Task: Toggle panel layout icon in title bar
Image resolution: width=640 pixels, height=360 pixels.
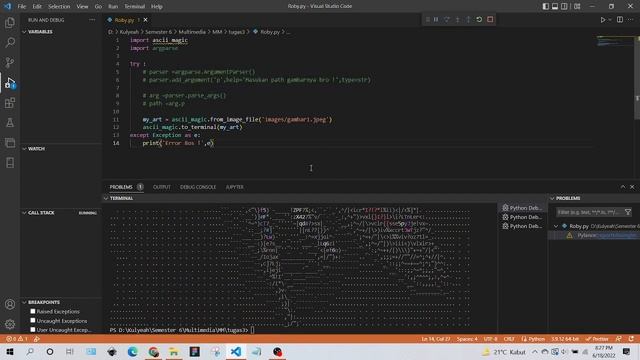Action: pyautogui.click(x=555, y=6)
